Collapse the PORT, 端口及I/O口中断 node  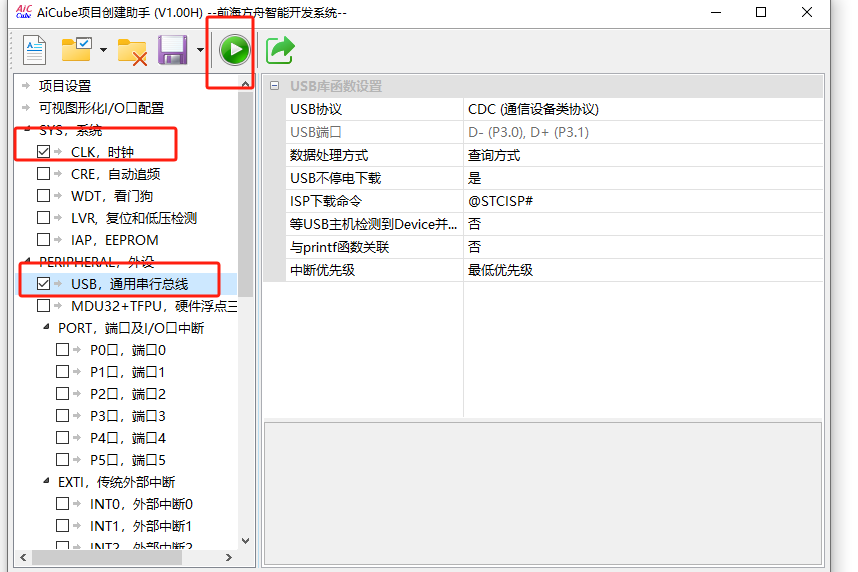[47, 327]
